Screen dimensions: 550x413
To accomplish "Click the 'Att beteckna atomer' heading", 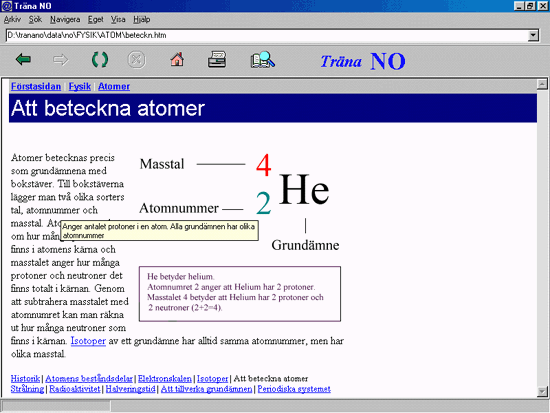I will tap(108, 108).
